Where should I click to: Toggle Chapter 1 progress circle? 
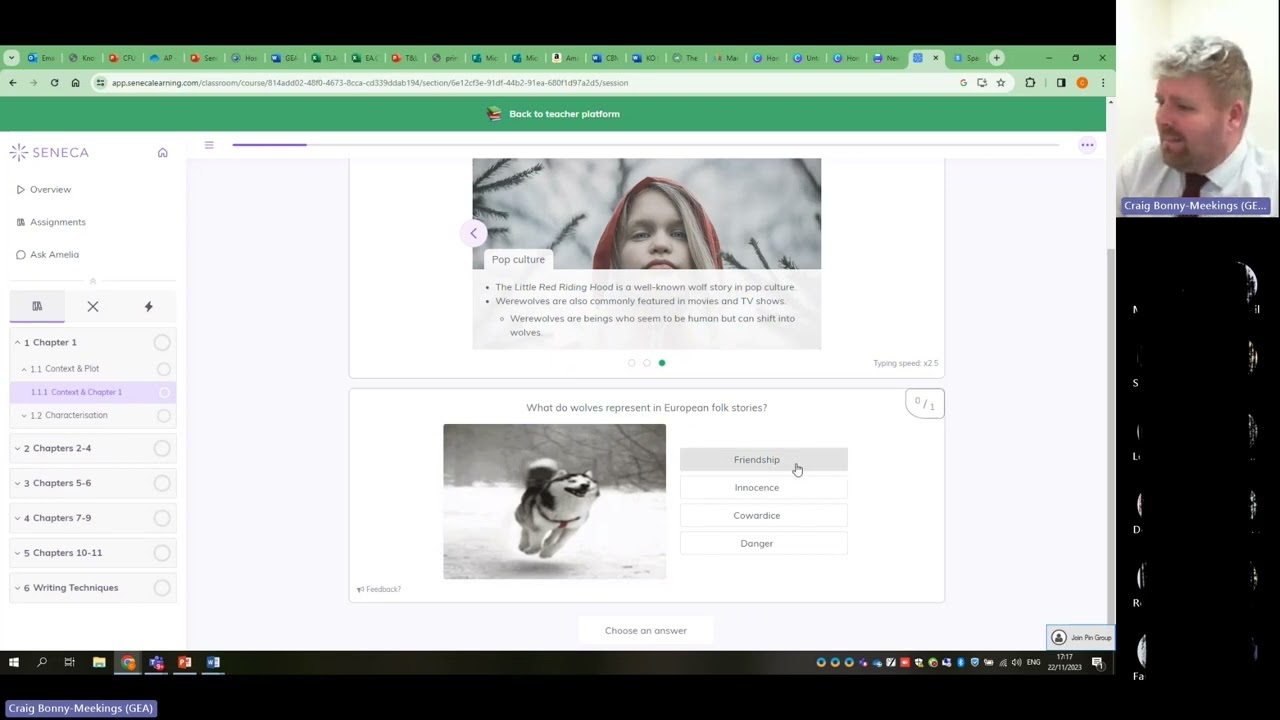[x=162, y=343]
